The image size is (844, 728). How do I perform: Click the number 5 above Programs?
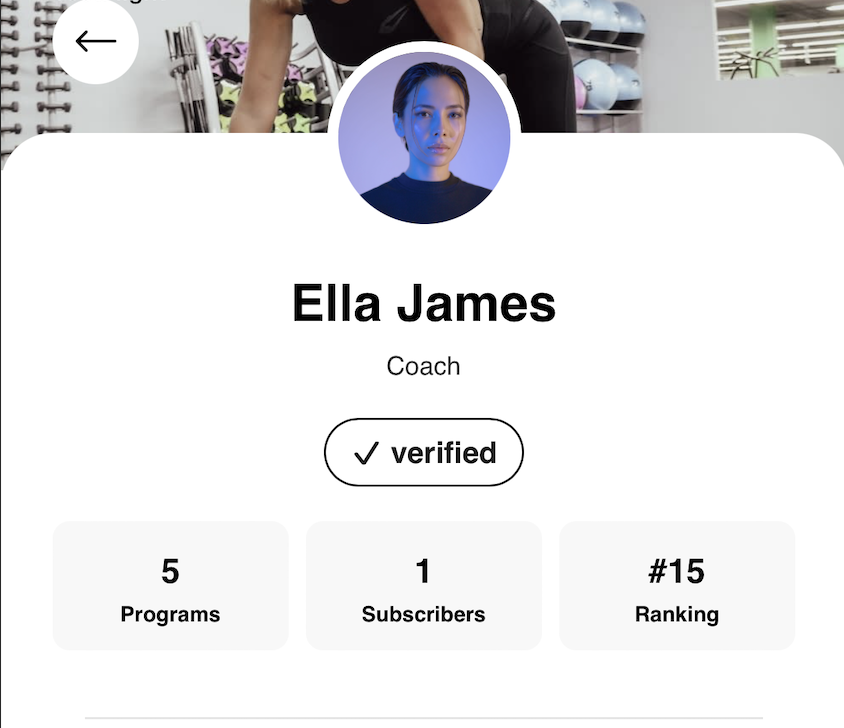[170, 571]
